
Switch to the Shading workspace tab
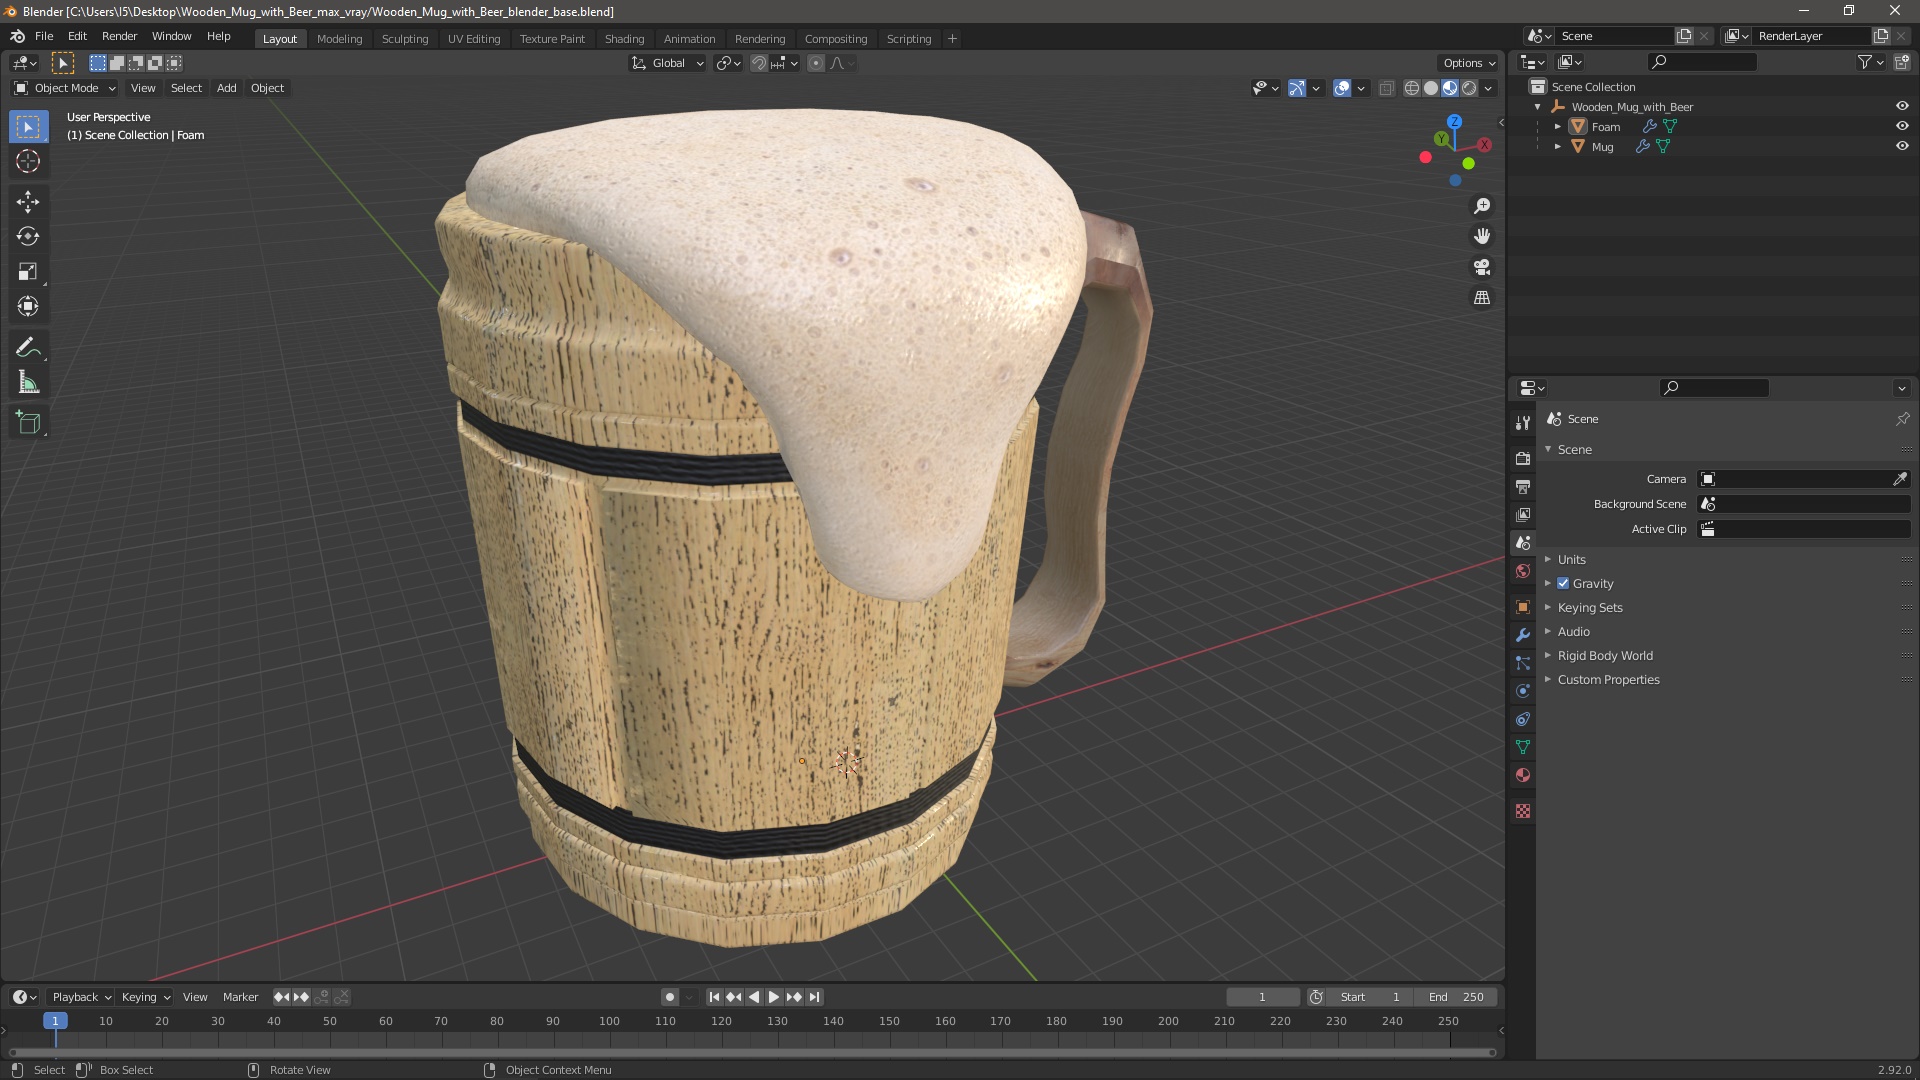[624, 38]
